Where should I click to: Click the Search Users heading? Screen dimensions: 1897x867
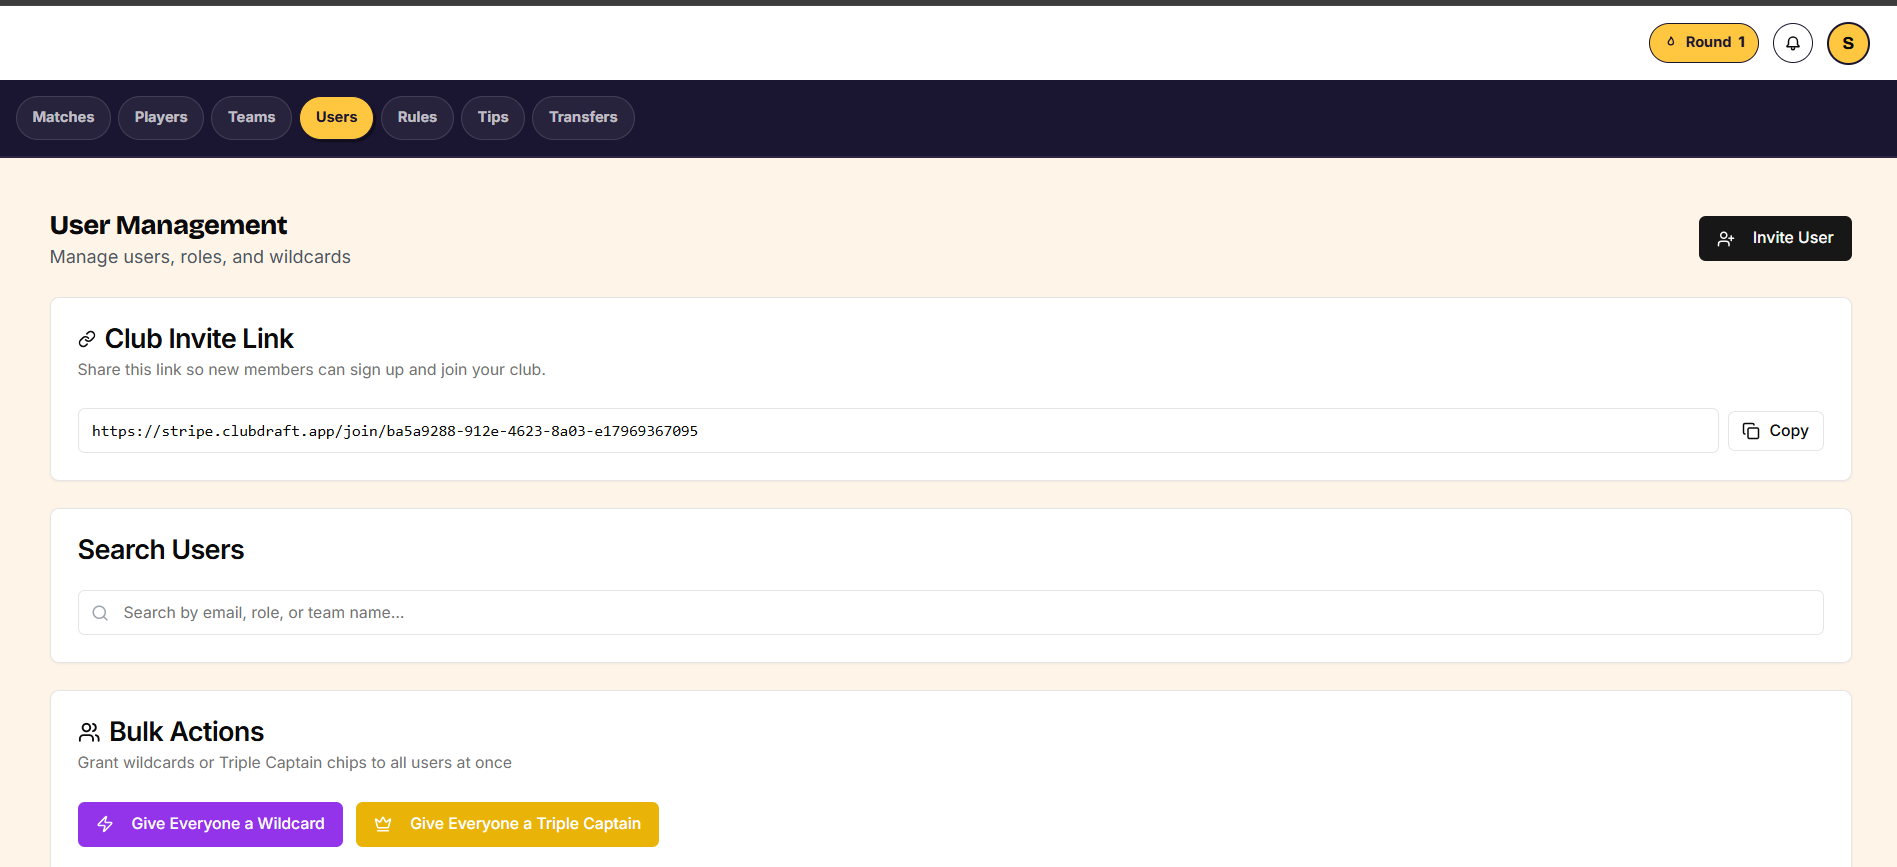pyautogui.click(x=161, y=550)
